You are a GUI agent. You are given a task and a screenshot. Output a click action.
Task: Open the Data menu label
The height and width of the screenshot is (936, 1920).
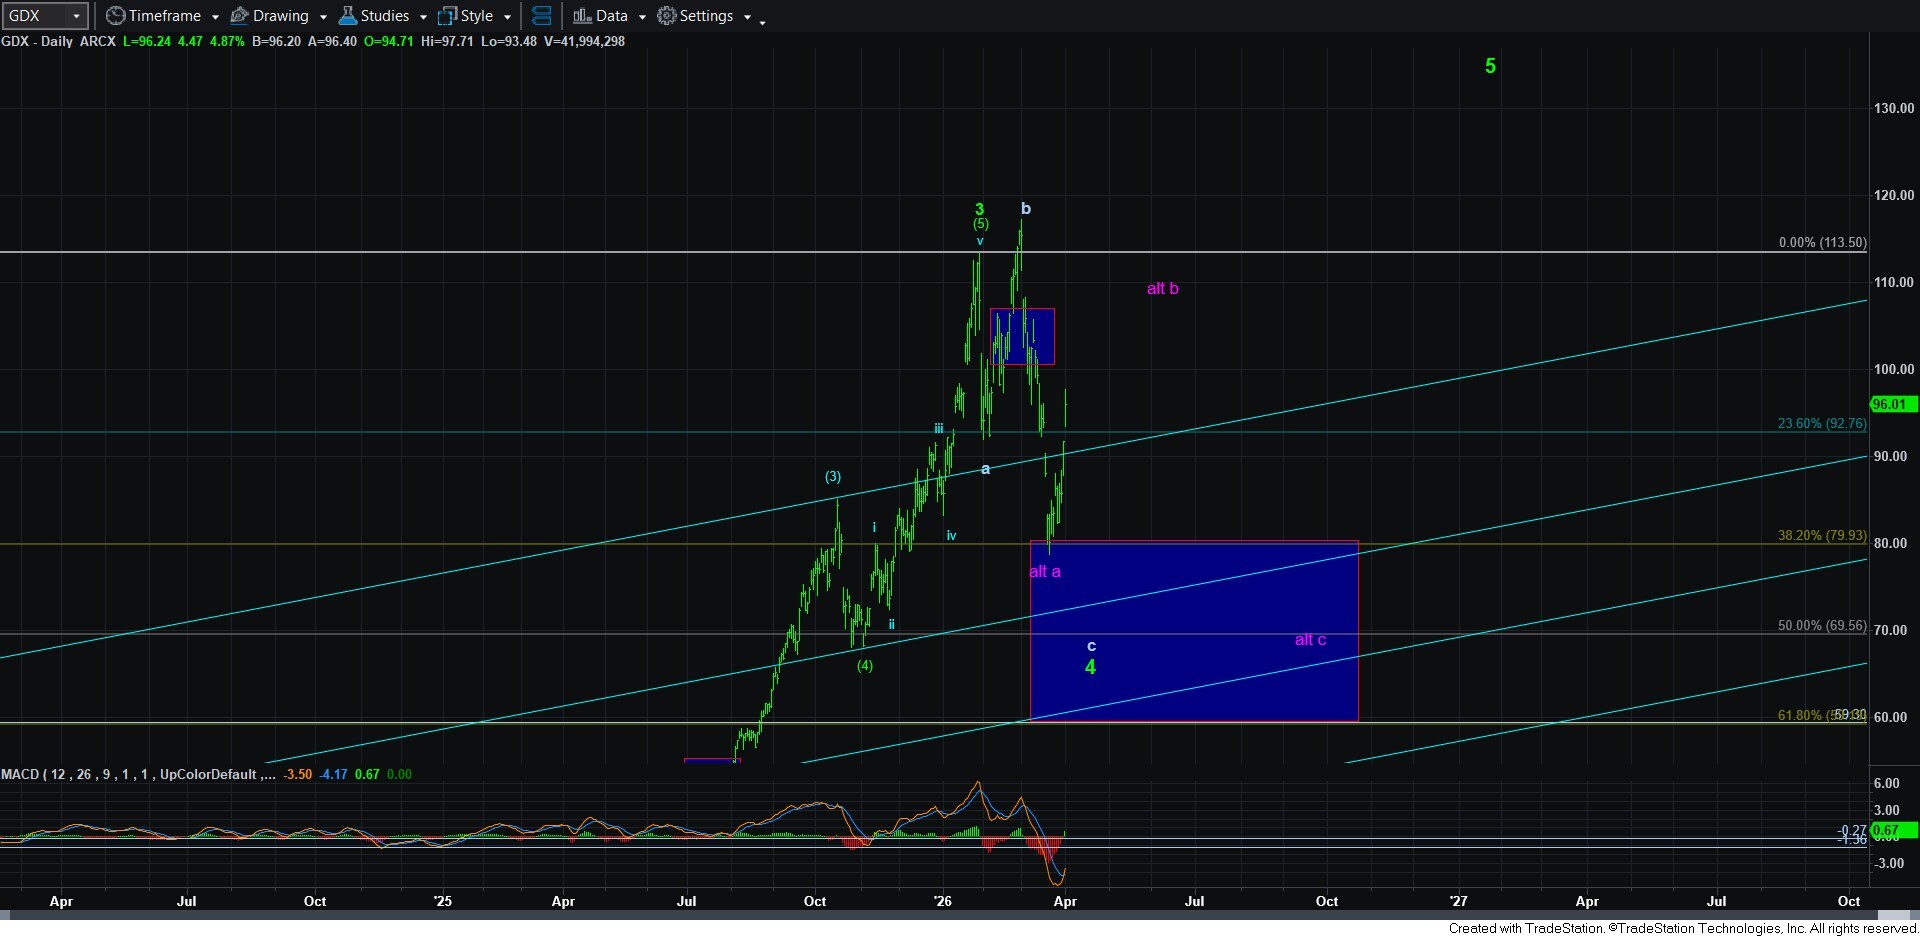[612, 16]
